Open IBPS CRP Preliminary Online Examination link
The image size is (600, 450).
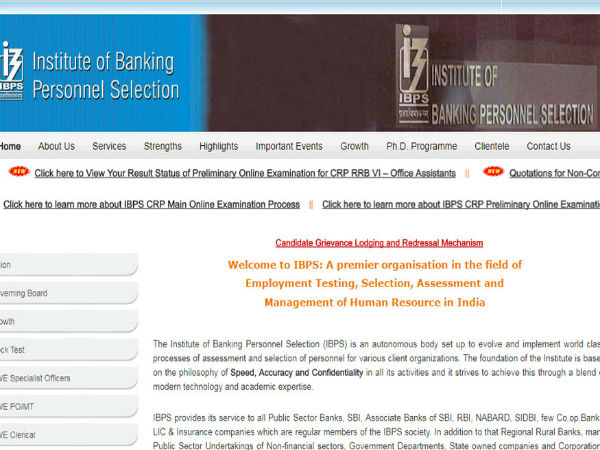[461, 205]
